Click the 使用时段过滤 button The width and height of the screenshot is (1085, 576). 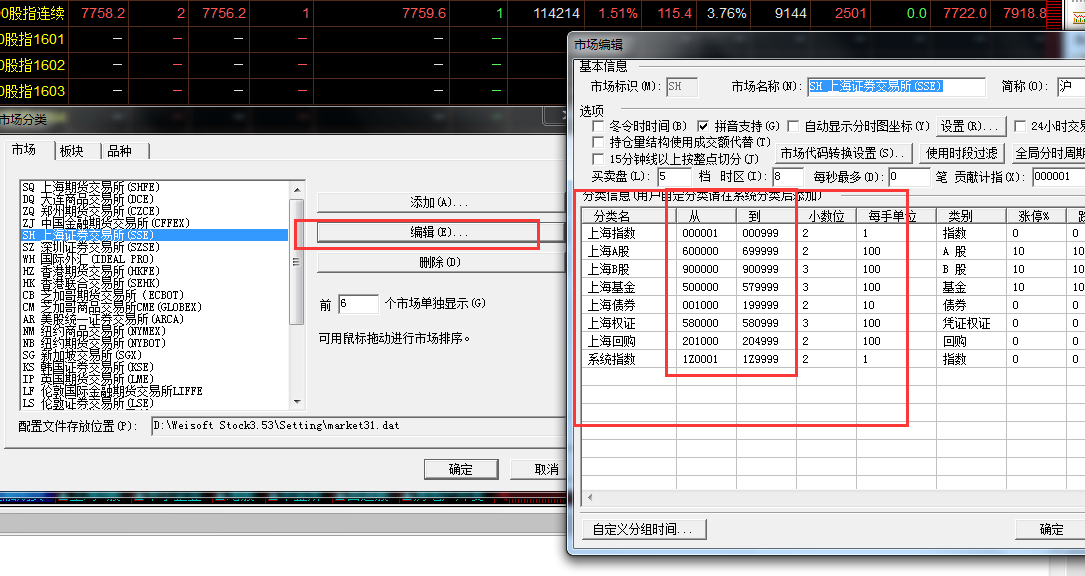pos(961,153)
